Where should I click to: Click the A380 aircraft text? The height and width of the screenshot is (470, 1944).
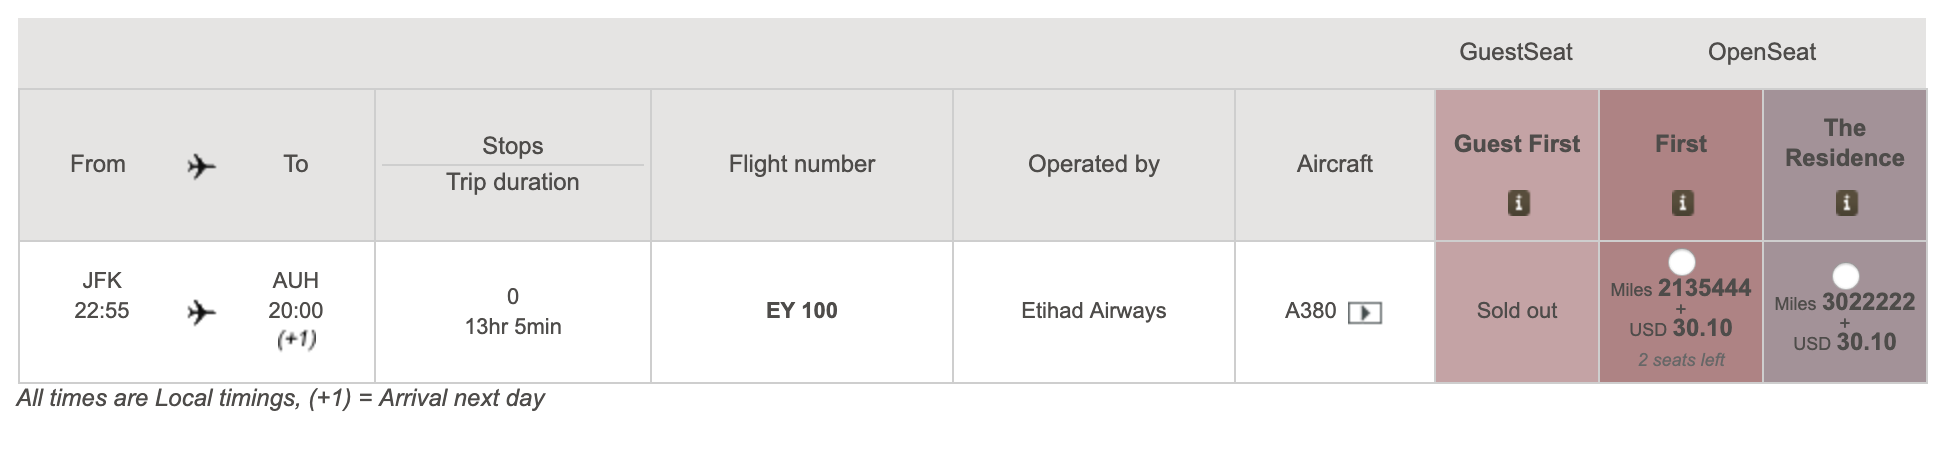click(x=1310, y=311)
